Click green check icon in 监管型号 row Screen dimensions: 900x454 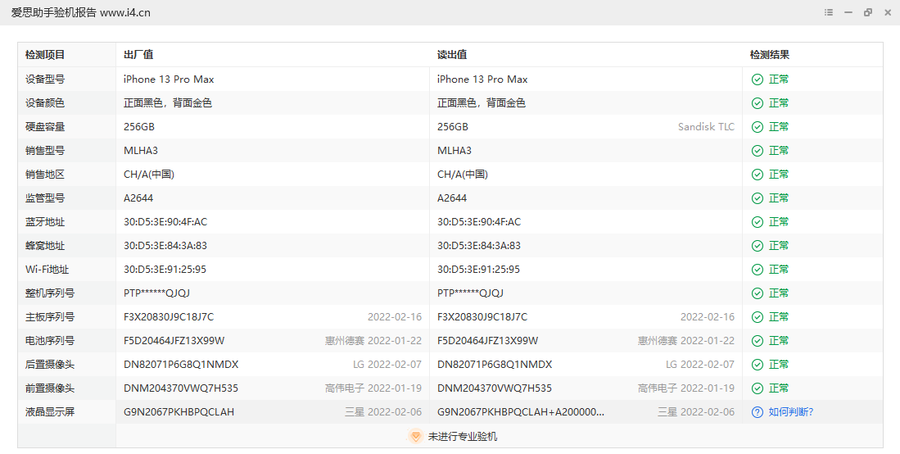(757, 198)
